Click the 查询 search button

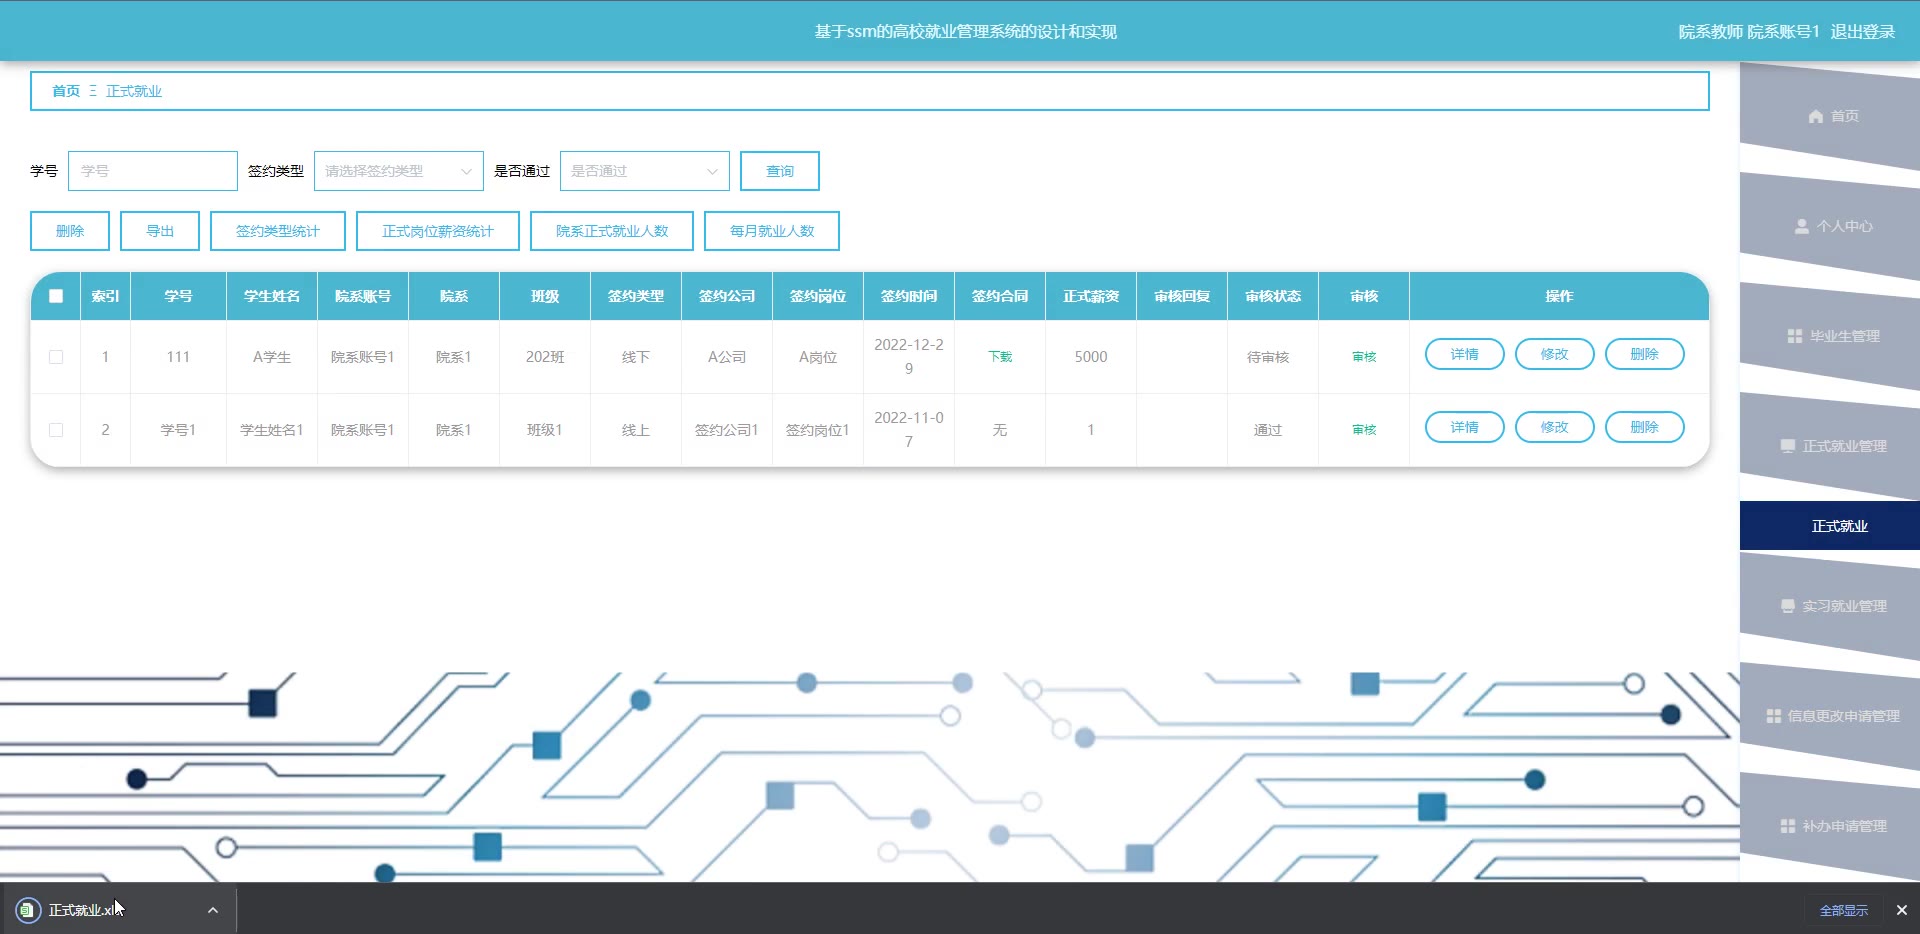779,171
